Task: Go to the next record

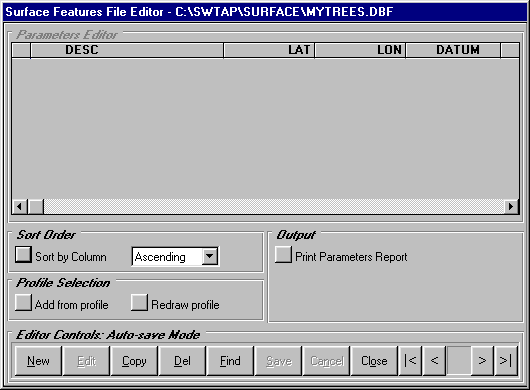Action: pyautogui.click(x=482, y=361)
